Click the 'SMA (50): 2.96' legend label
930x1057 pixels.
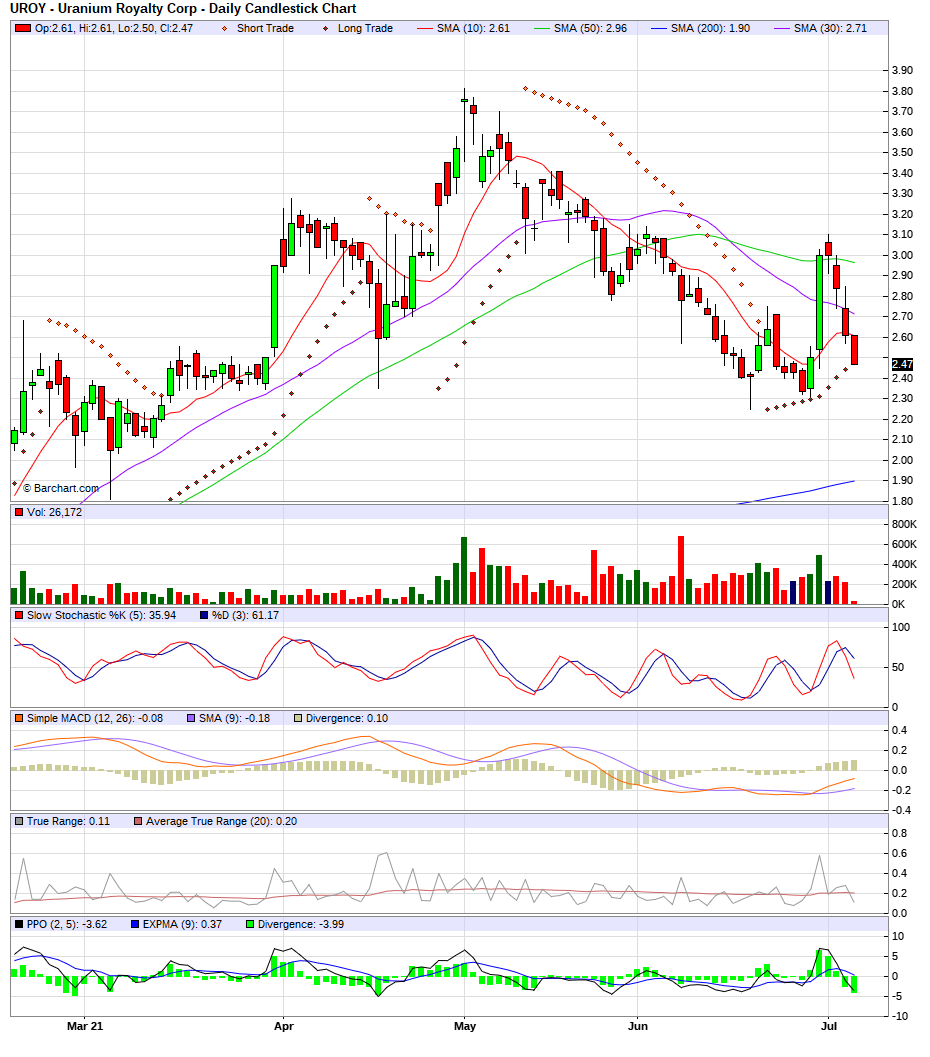[x=590, y=28]
